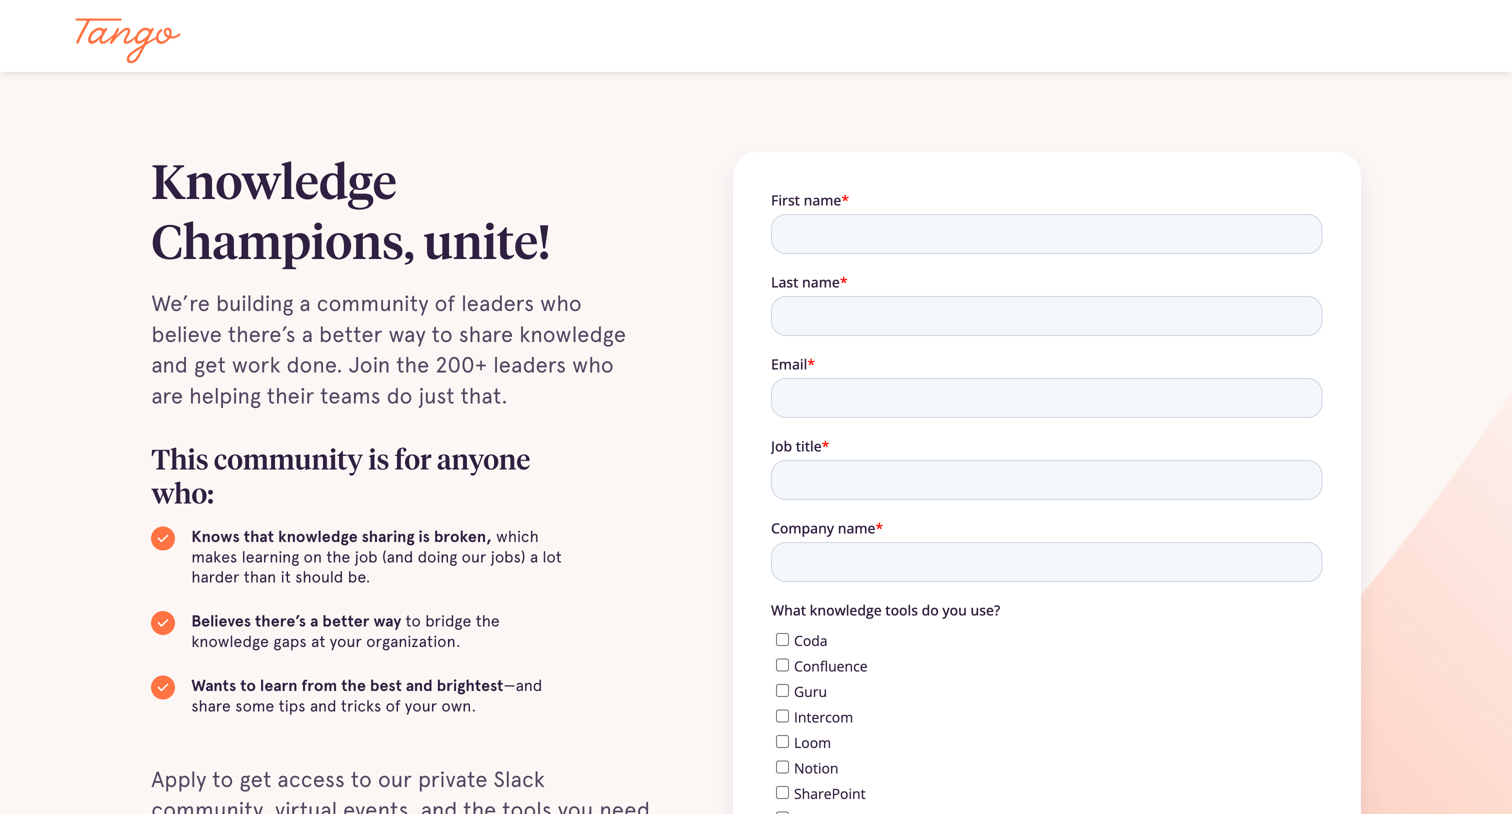Click the checkmark icon beside Wants to learn
Image resolution: width=1512 pixels, height=814 pixels.
pyautogui.click(x=163, y=687)
